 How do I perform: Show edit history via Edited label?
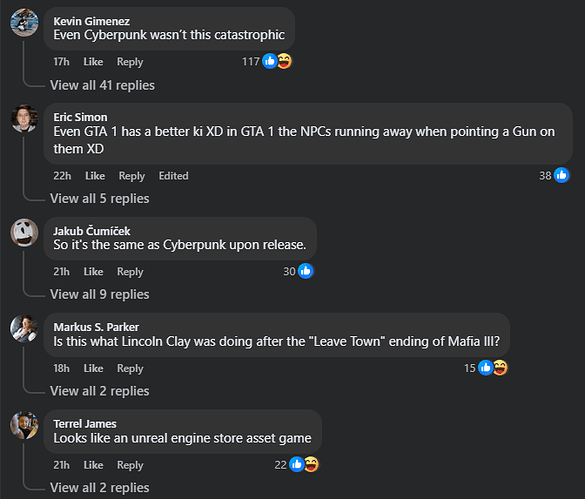tap(173, 176)
